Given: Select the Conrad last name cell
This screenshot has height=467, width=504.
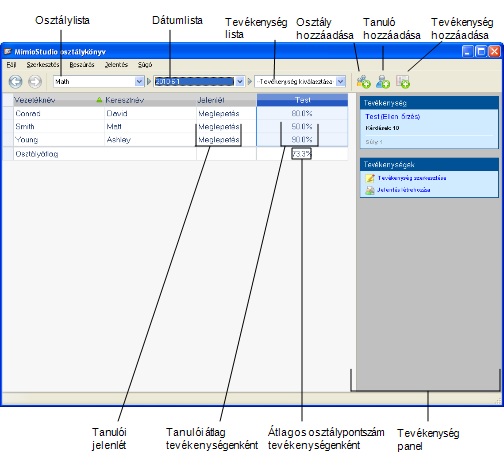Looking at the screenshot, I should (59, 113).
